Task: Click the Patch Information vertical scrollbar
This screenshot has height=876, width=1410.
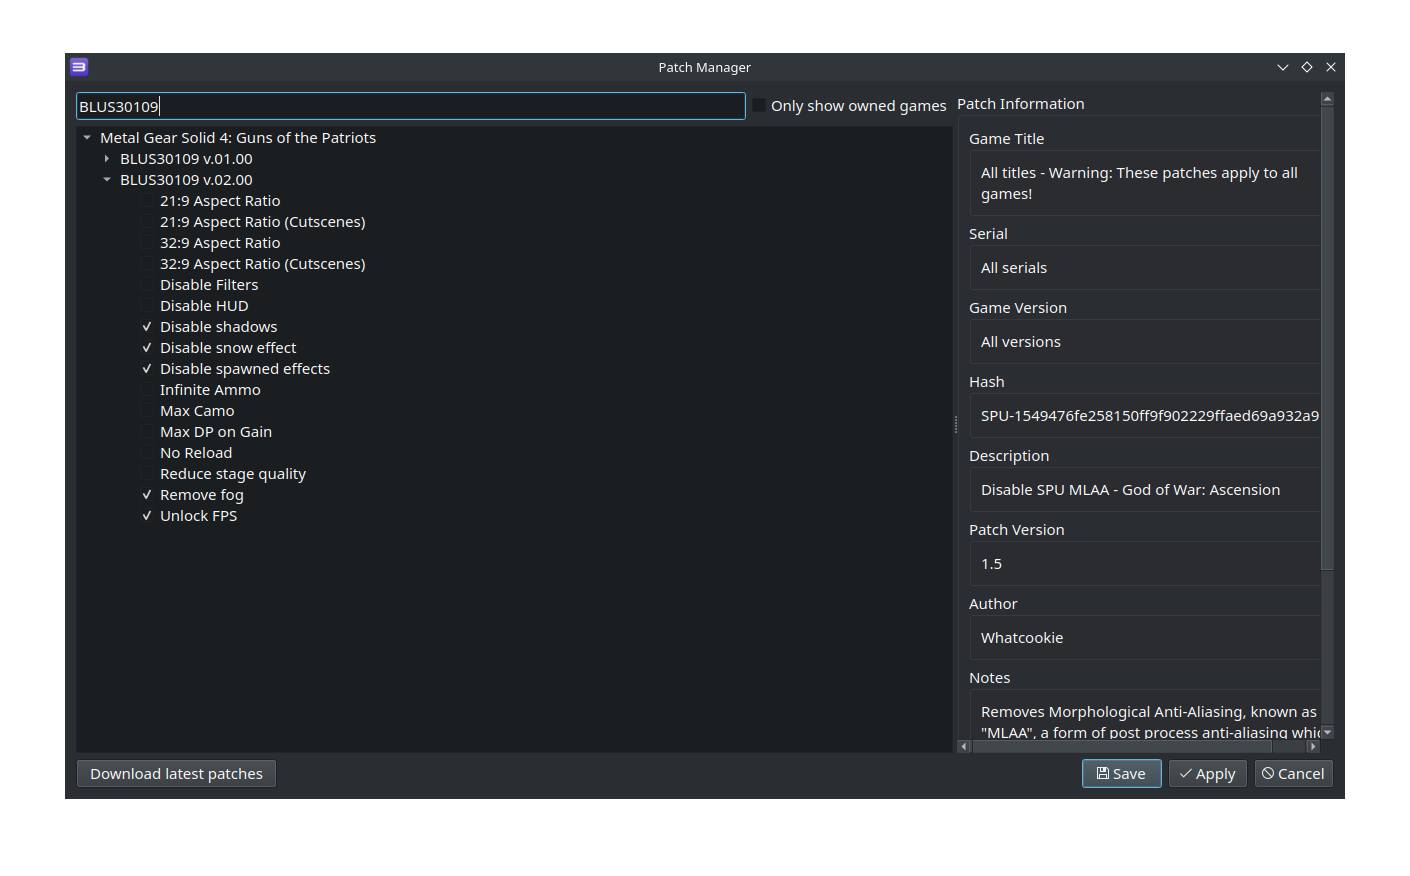Action: pos(1327,337)
